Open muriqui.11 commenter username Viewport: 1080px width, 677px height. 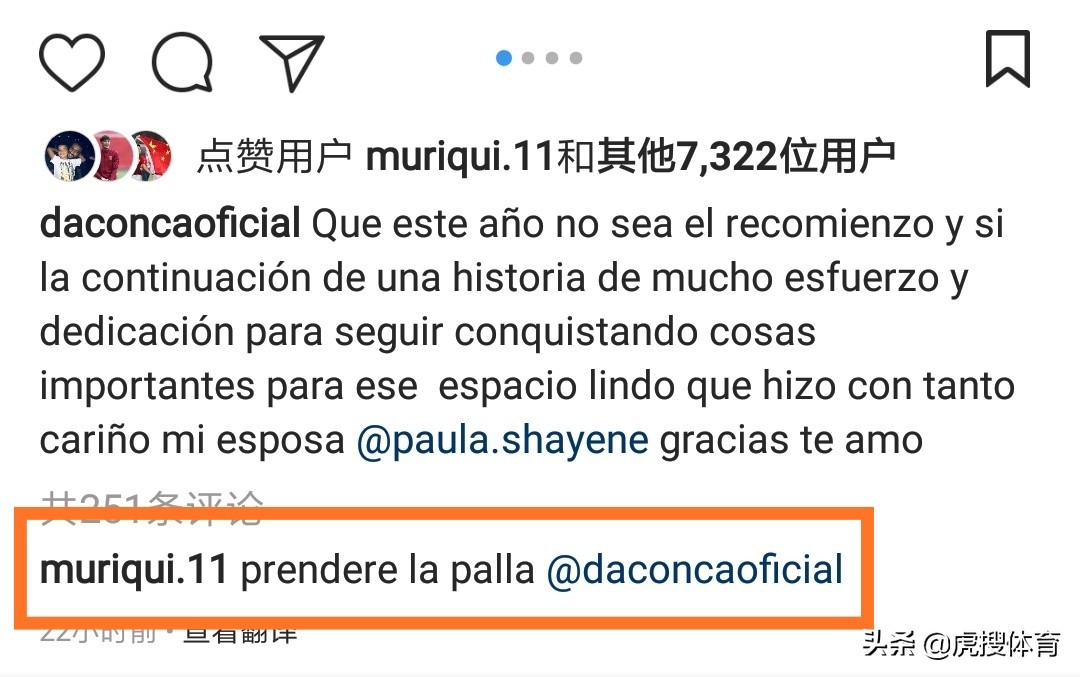pos(134,570)
